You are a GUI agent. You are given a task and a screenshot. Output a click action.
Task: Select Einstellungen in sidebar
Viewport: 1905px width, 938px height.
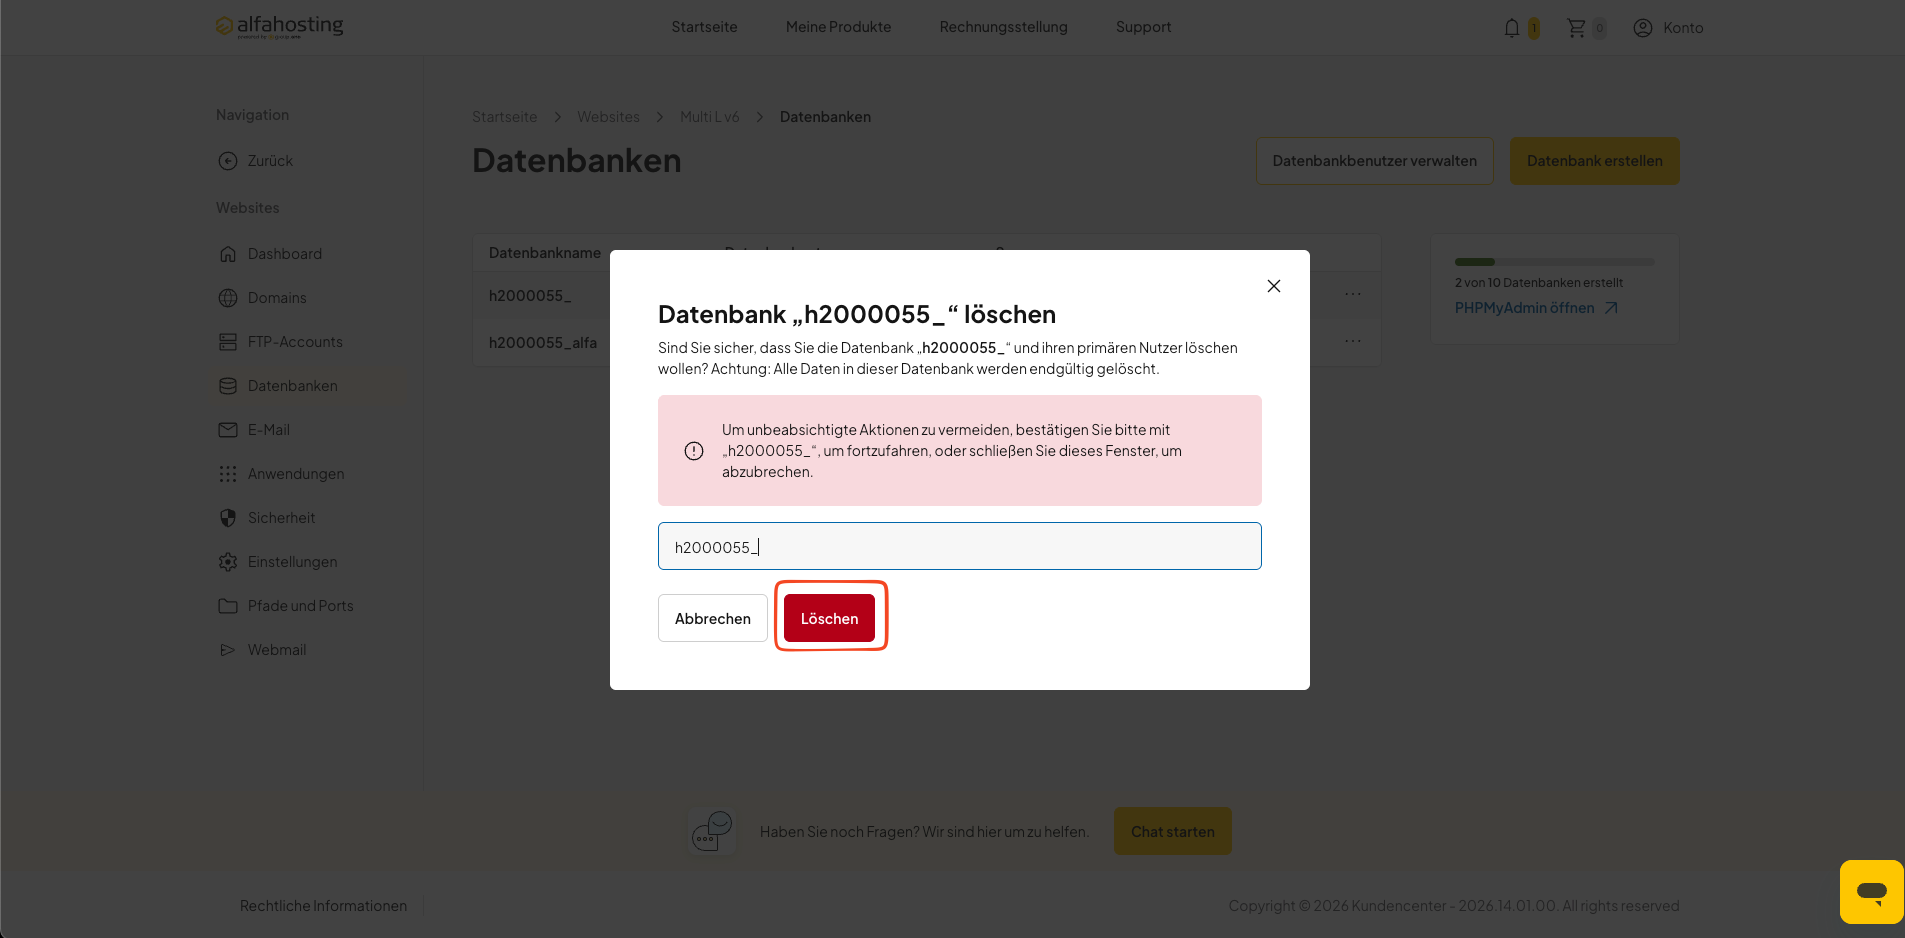click(x=293, y=562)
